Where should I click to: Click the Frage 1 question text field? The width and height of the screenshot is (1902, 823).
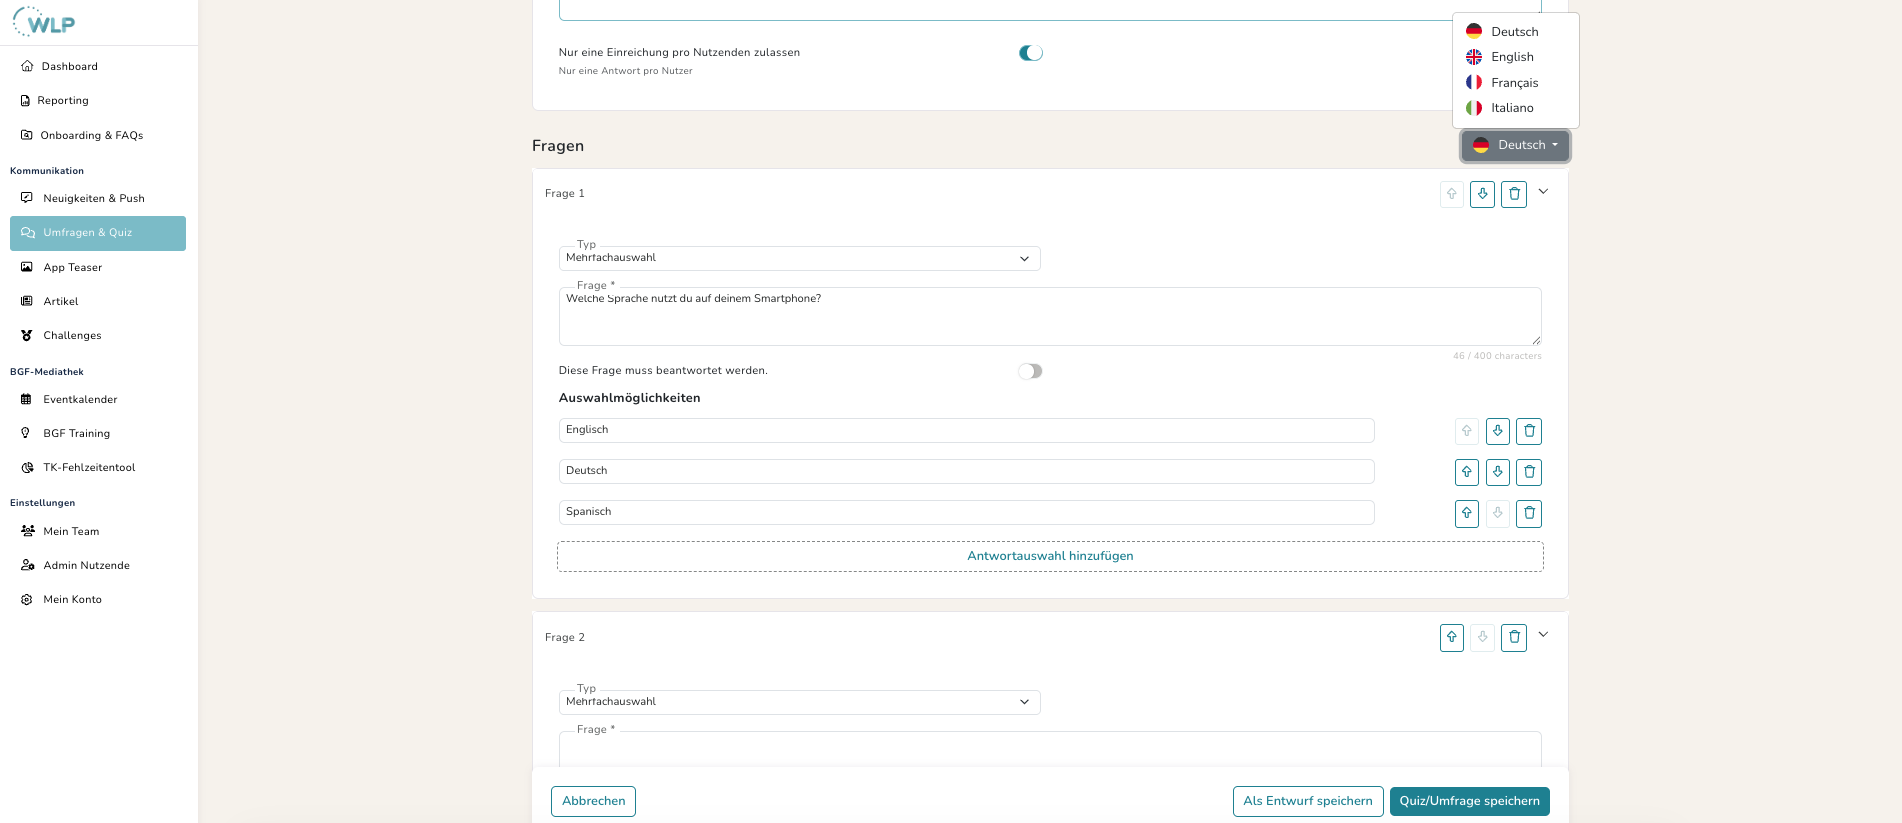(1049, 316)
